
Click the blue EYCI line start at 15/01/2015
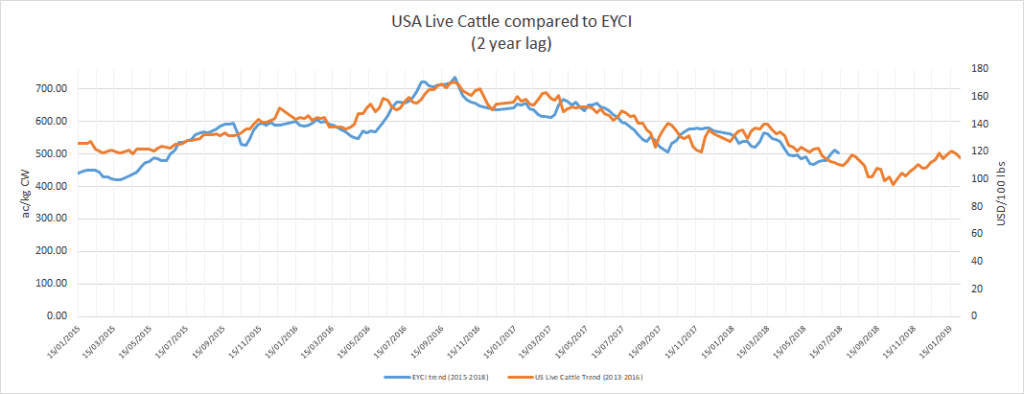tap(79, 173)
